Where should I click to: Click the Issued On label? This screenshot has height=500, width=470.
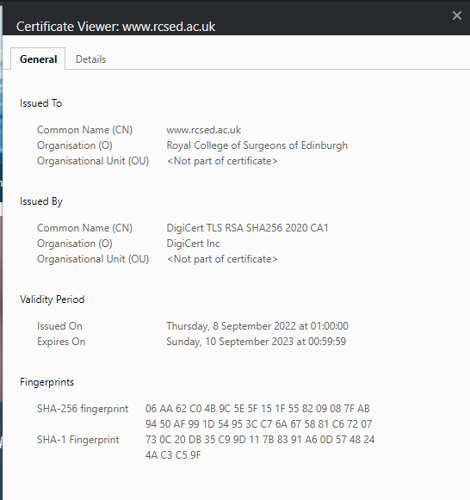(60, 326)
